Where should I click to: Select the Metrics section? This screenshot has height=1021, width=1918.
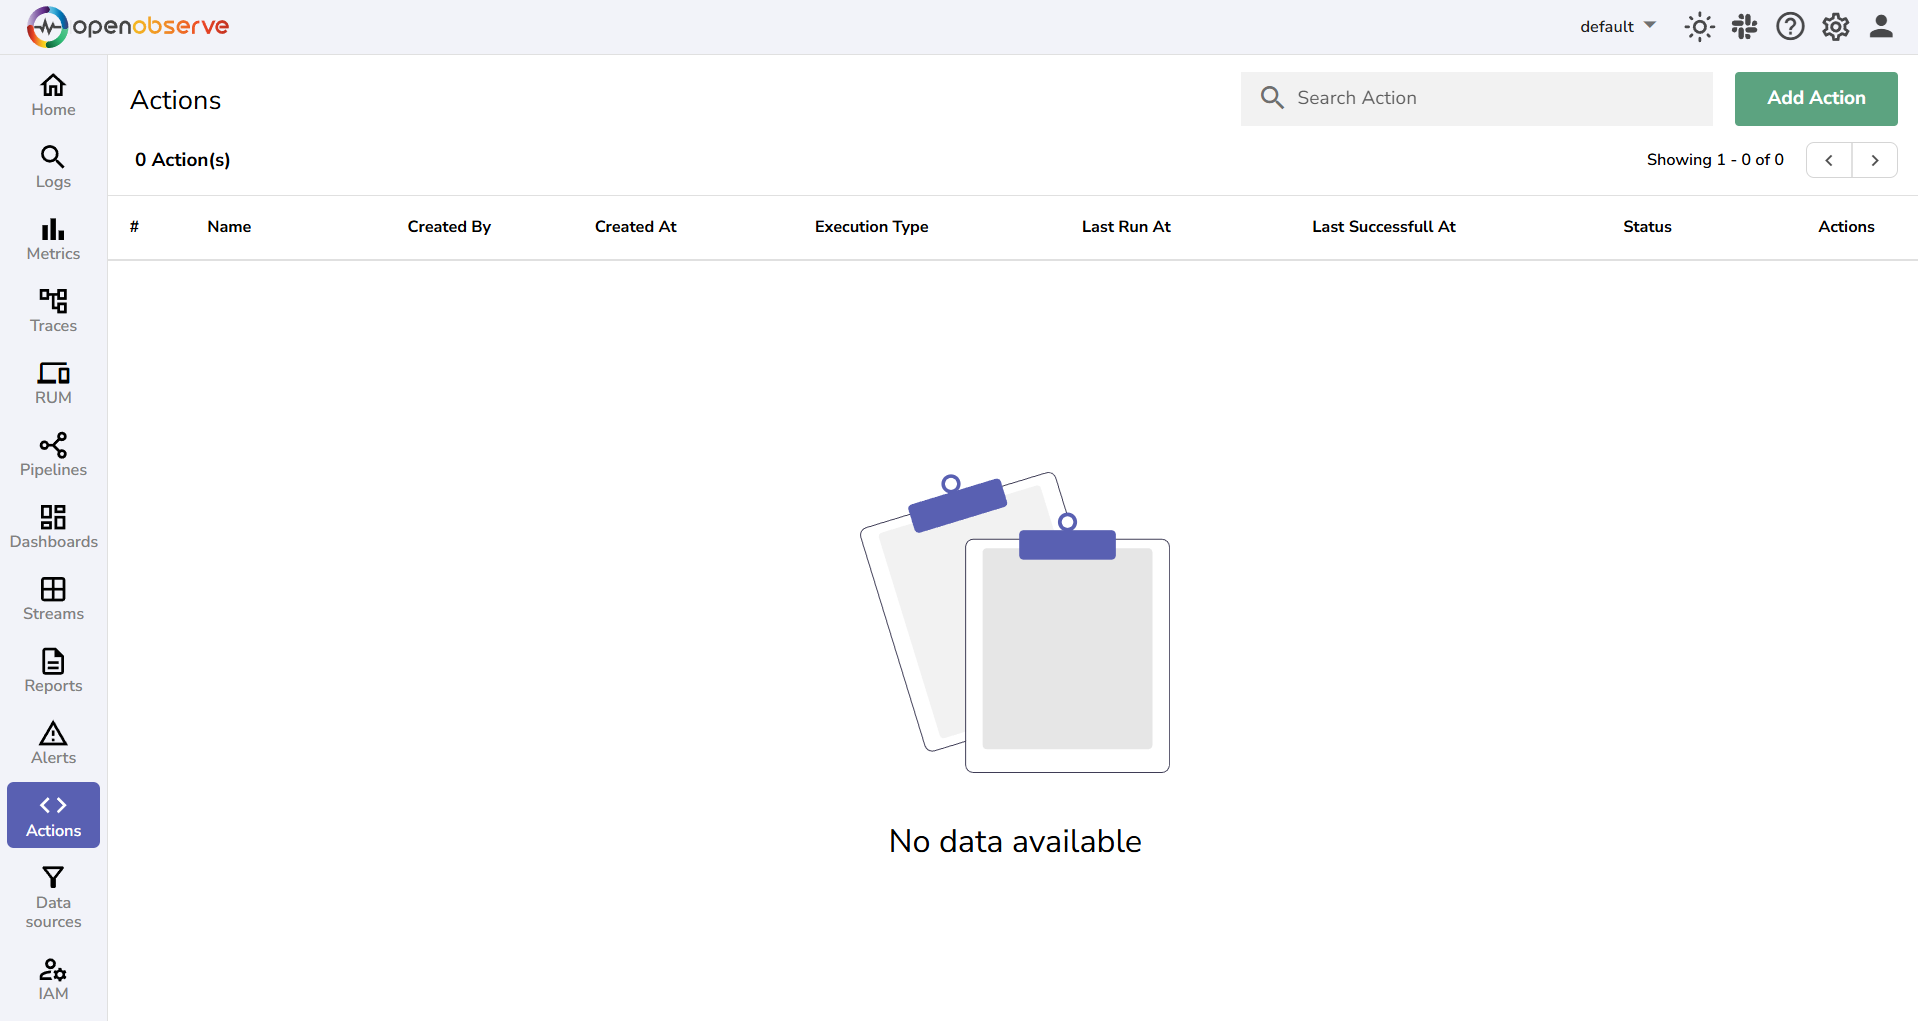pos(52,238)
